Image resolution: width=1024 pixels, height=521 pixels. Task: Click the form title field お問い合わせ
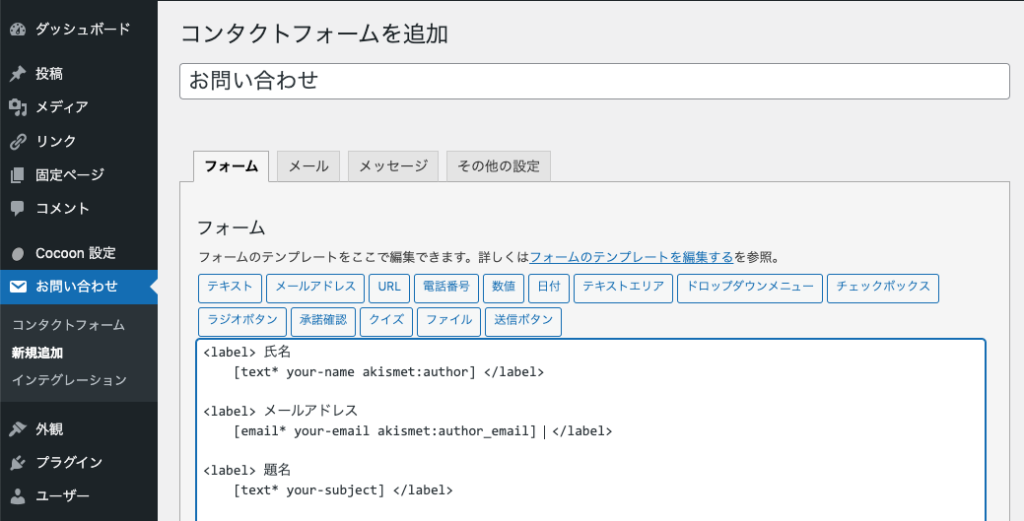(594, 81)
